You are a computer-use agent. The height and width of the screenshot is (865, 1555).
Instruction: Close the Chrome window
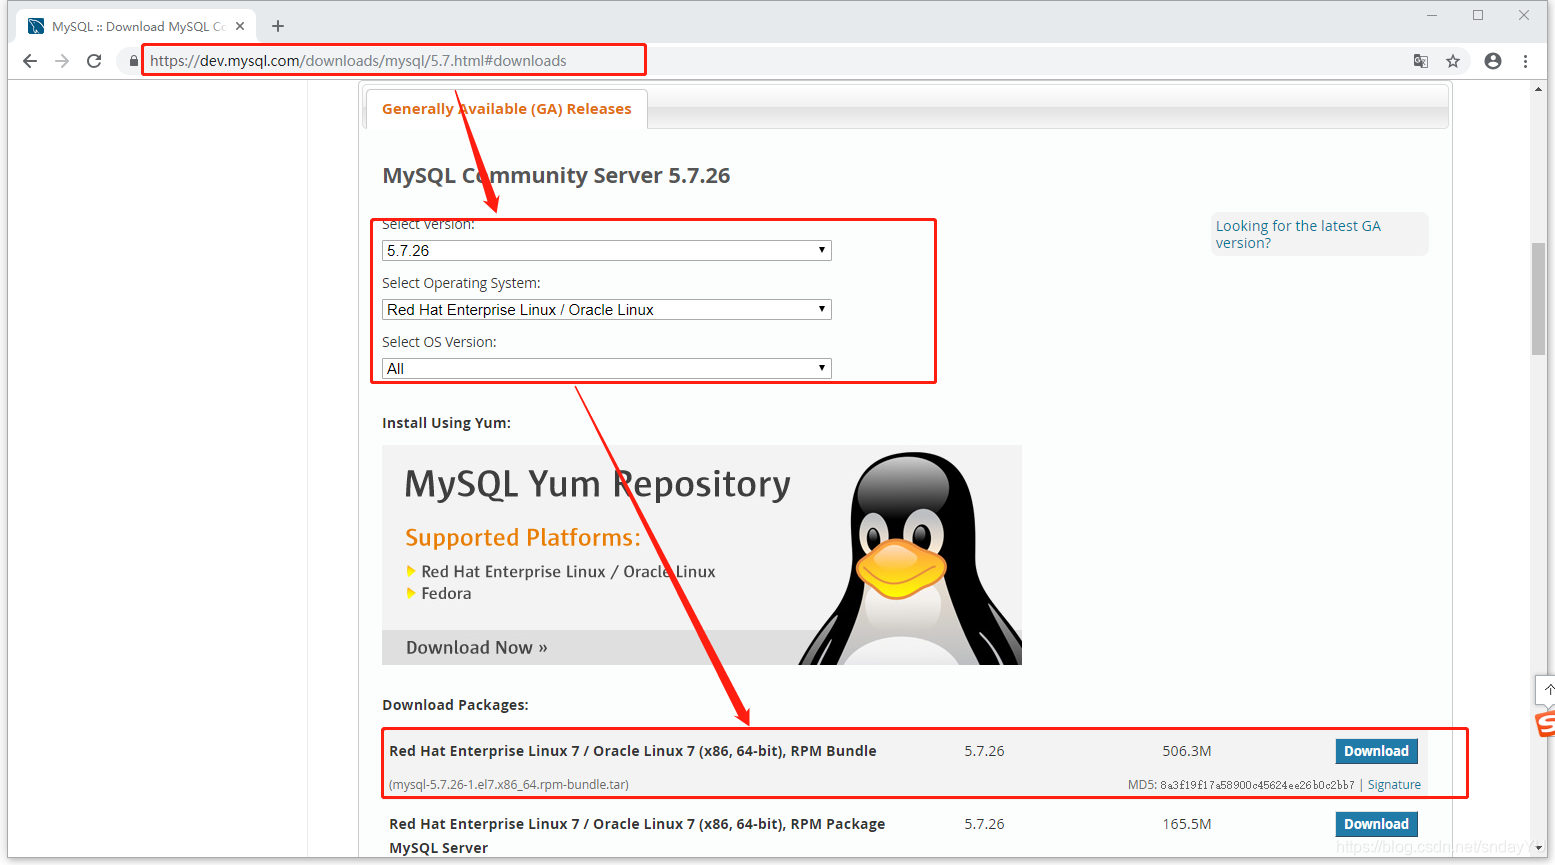(1524, 15)
